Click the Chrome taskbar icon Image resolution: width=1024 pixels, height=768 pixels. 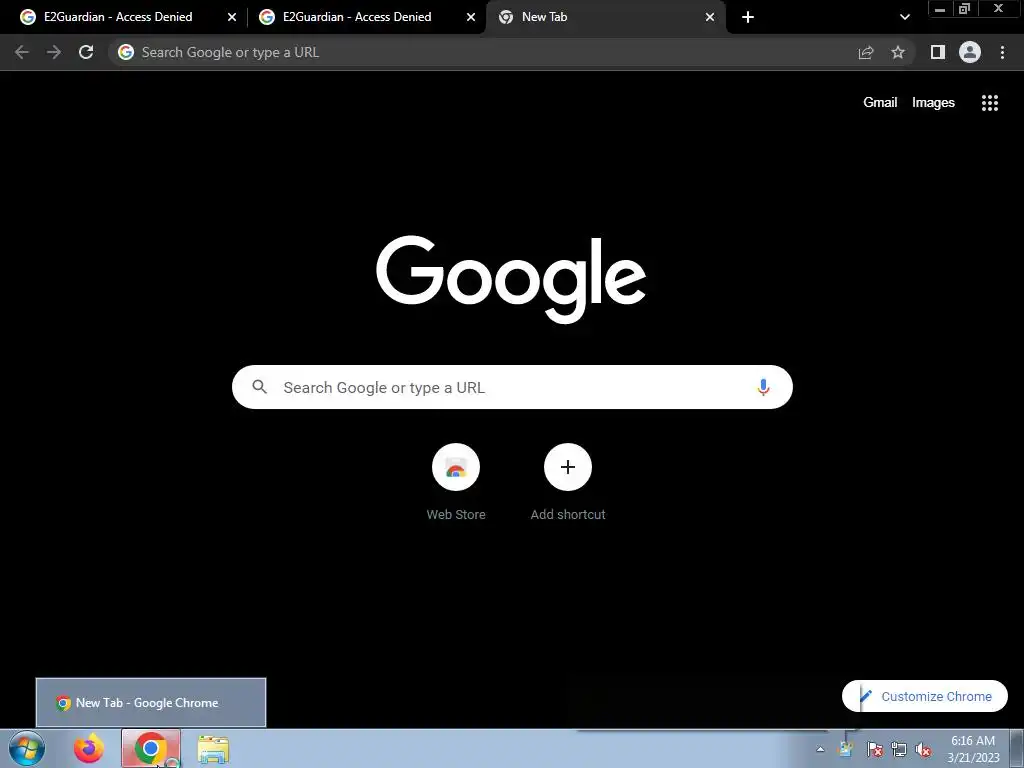pos(151,748)
